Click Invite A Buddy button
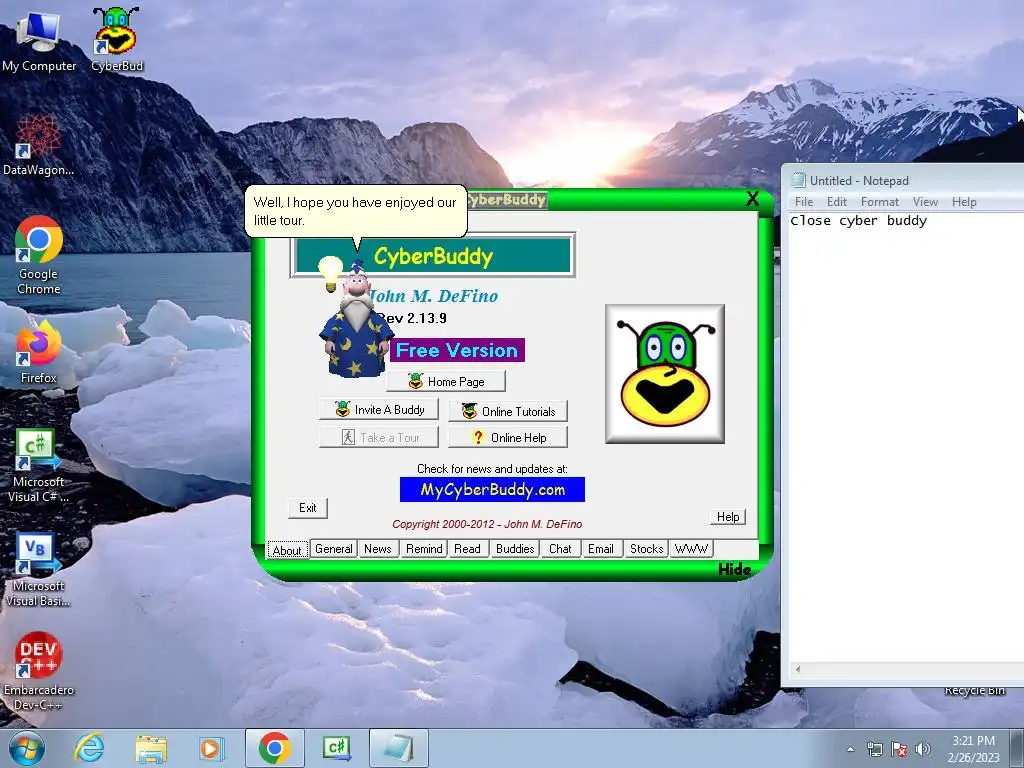1024x768 pixels. 379,409
